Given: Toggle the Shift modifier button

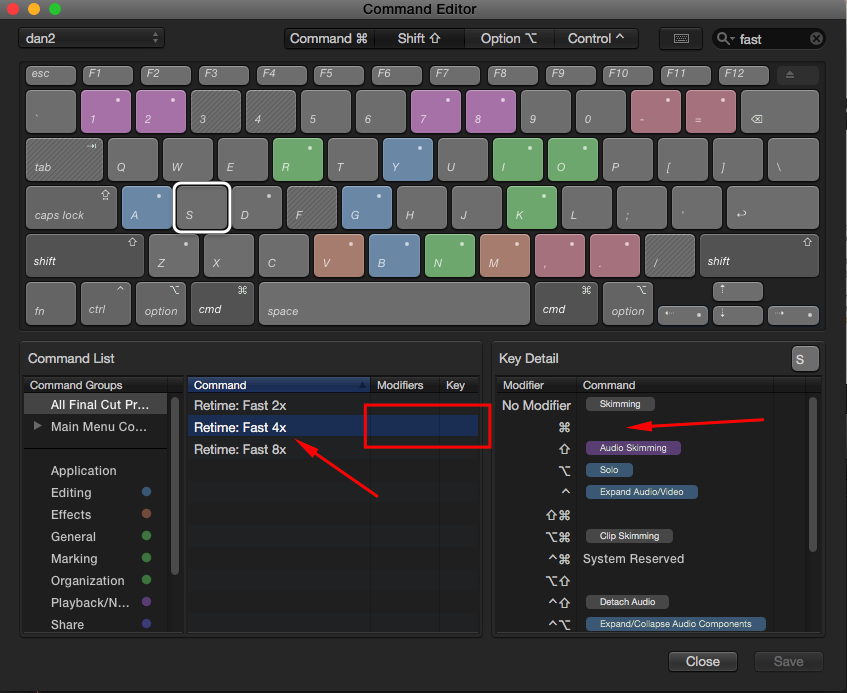Looking at the screenshot, I should point(419,39).
